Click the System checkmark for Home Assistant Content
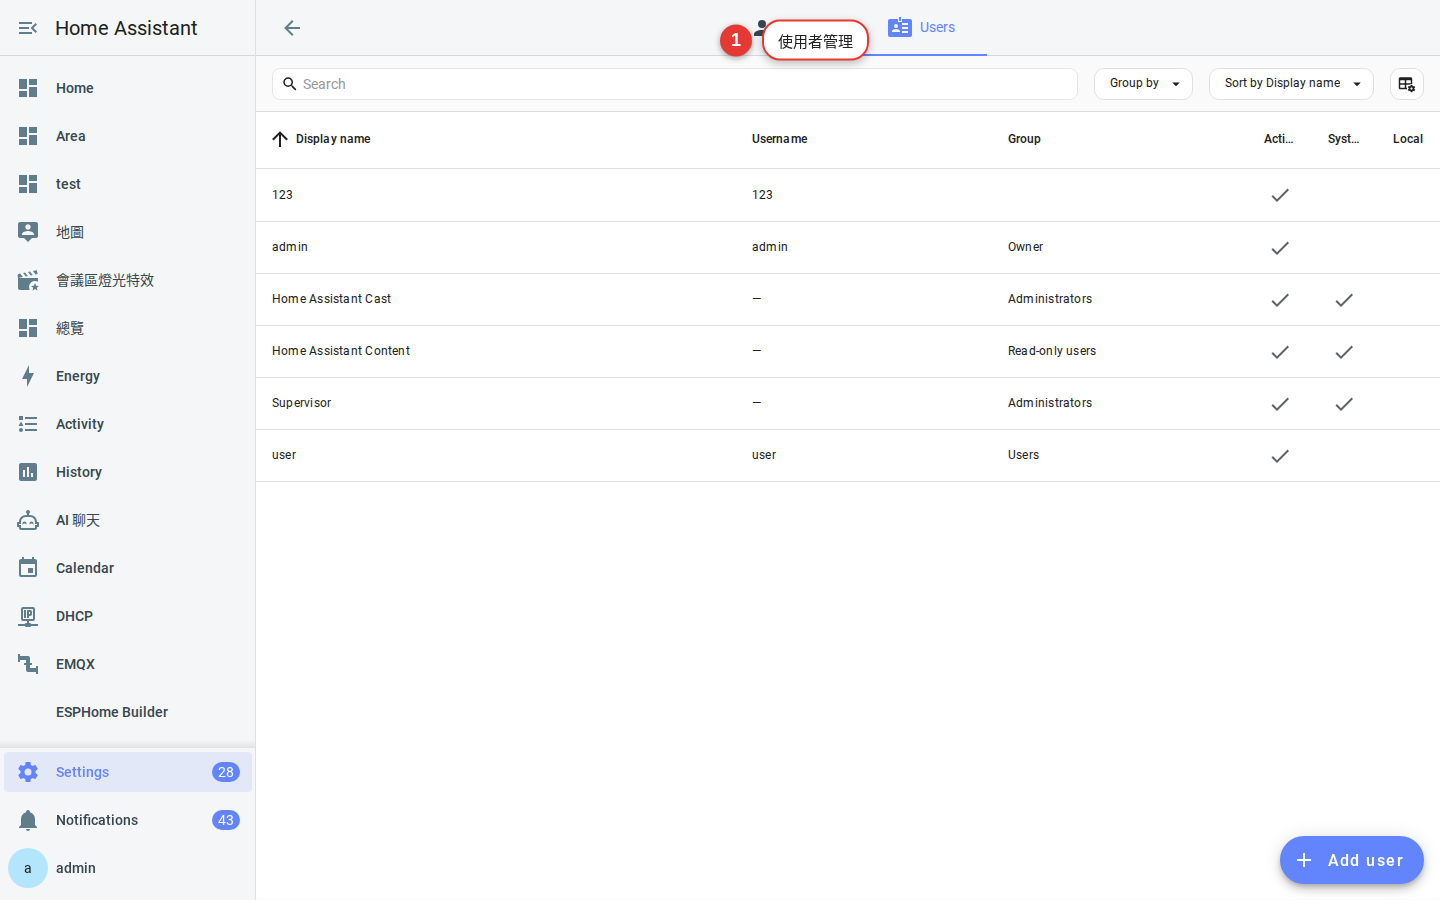Screen dimensions: 1440x900 tap(1344, 351)
